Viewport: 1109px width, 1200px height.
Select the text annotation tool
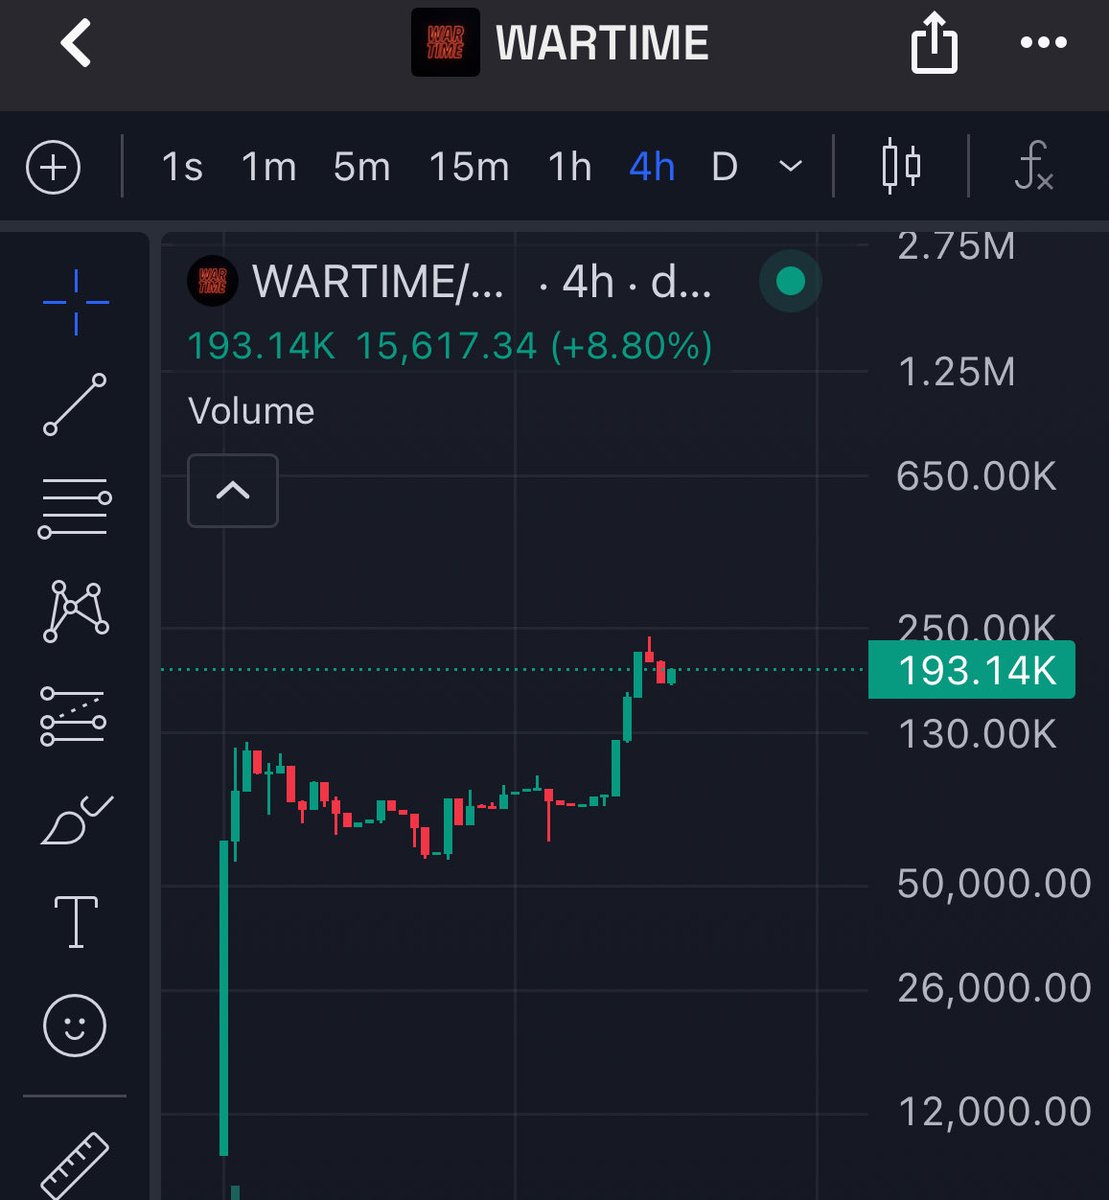pyautogui.click(x=76, y=922)
